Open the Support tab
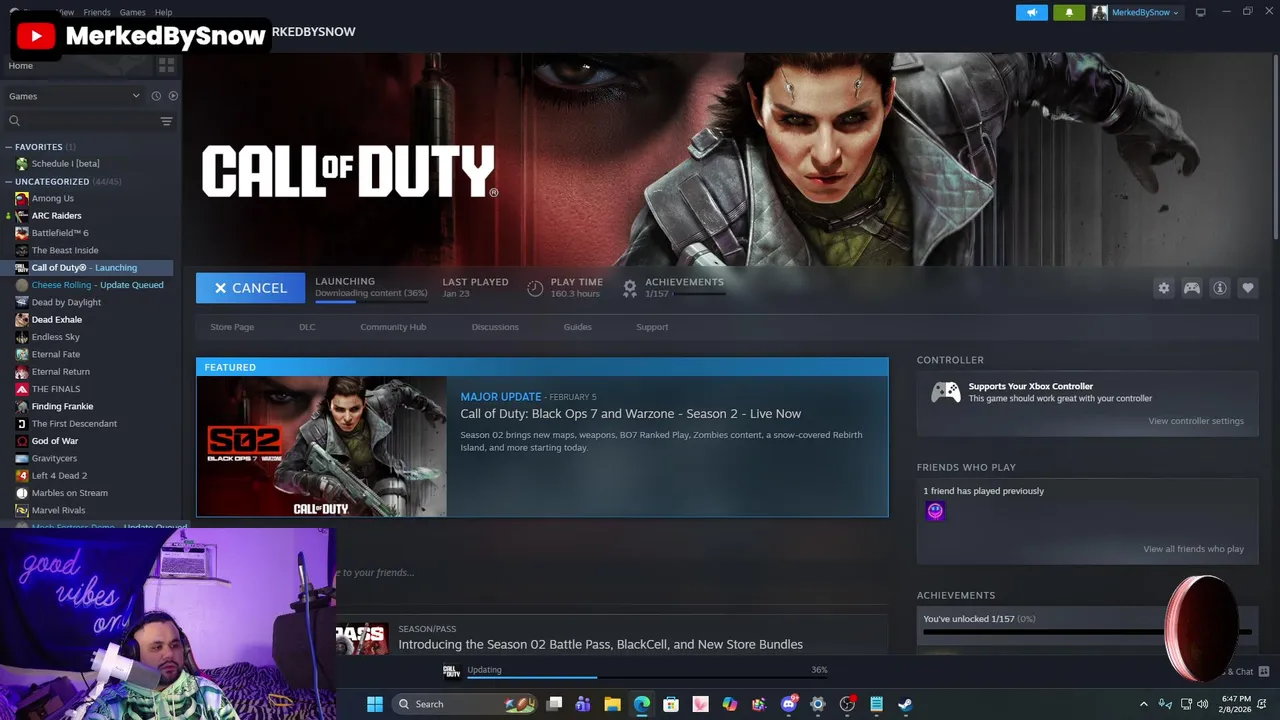 pyautogui.click(x=652, y=327)
